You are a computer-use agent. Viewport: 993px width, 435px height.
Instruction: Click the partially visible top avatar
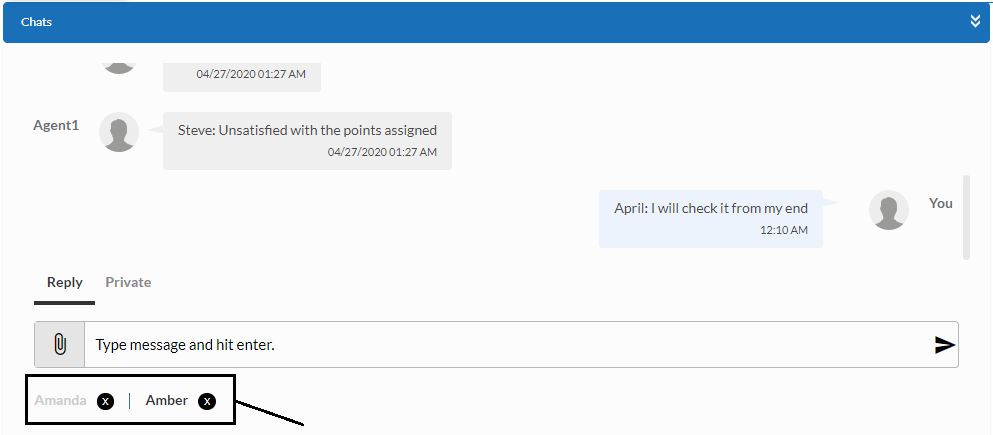(119, 64)
